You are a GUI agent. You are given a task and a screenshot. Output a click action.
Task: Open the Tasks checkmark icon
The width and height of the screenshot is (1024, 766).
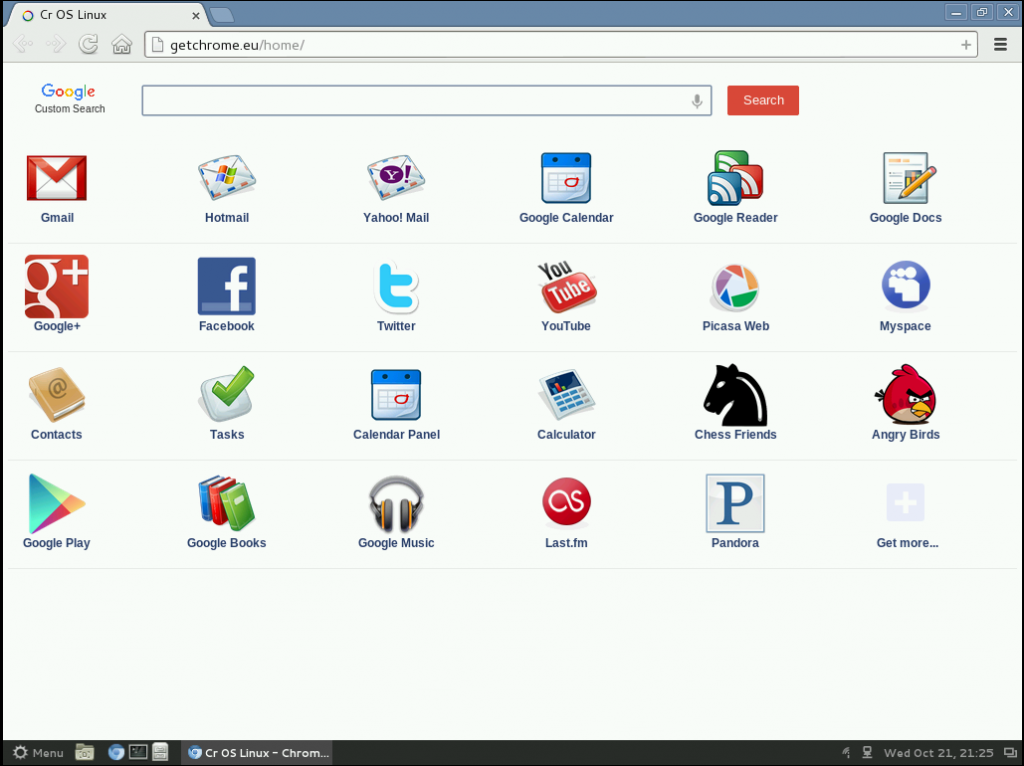point(227,394)
